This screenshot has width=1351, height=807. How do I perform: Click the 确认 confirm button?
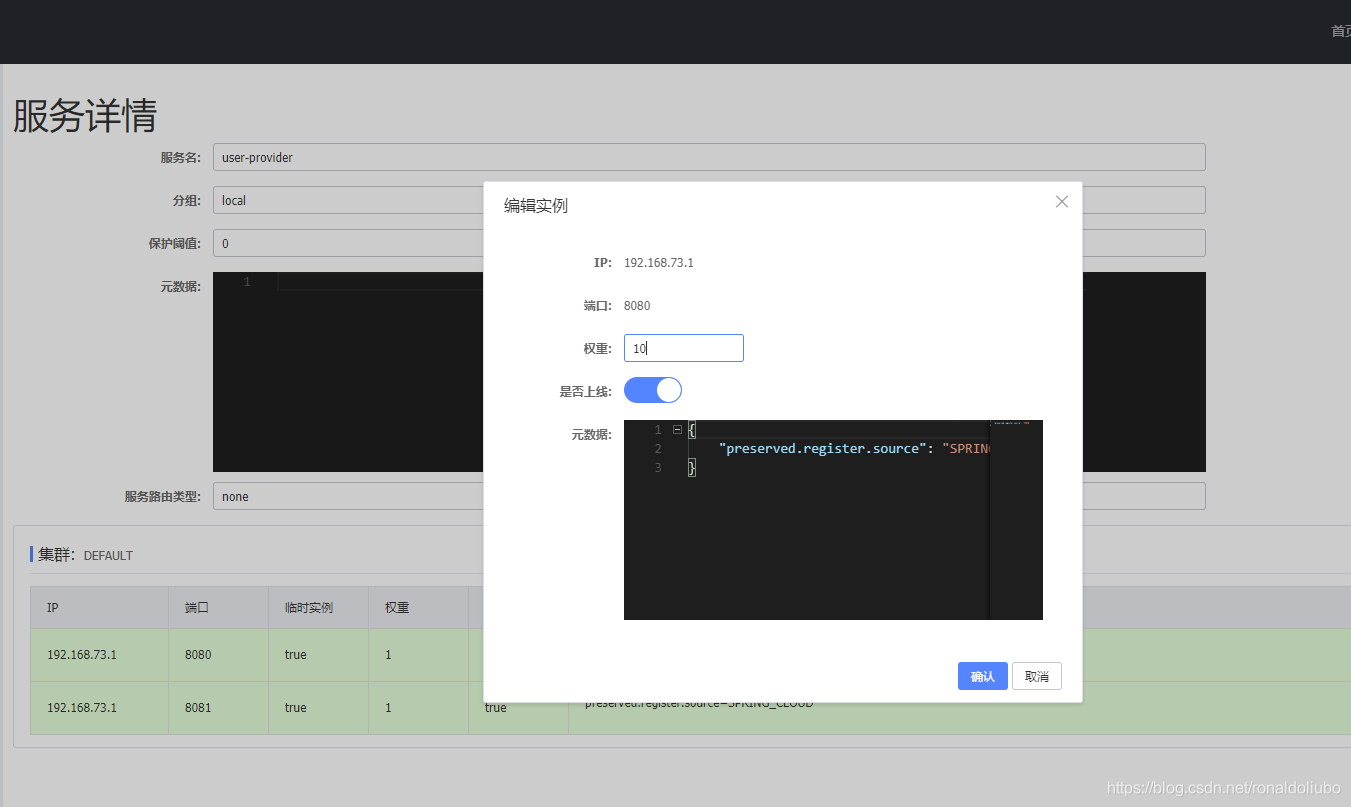click(982, 676)
